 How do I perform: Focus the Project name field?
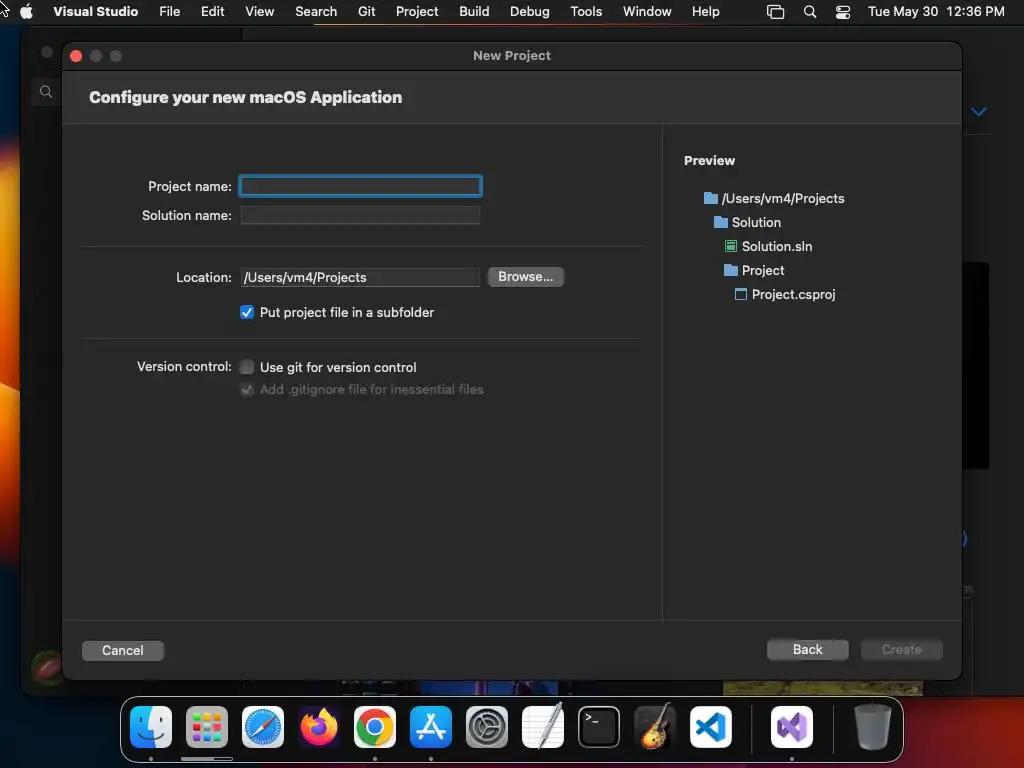[360, 186]
